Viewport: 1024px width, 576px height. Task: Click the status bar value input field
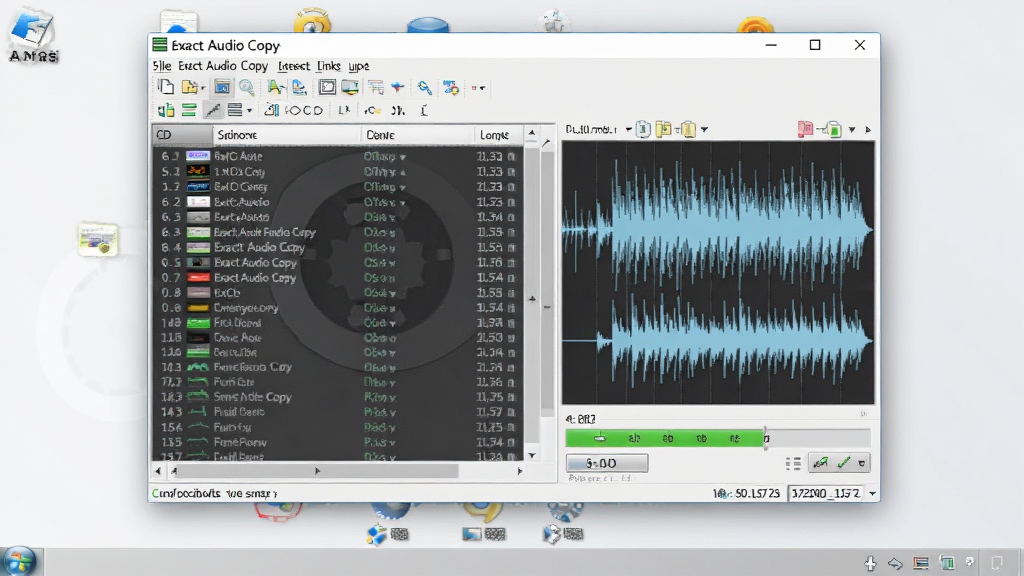[x=825, y=493]
